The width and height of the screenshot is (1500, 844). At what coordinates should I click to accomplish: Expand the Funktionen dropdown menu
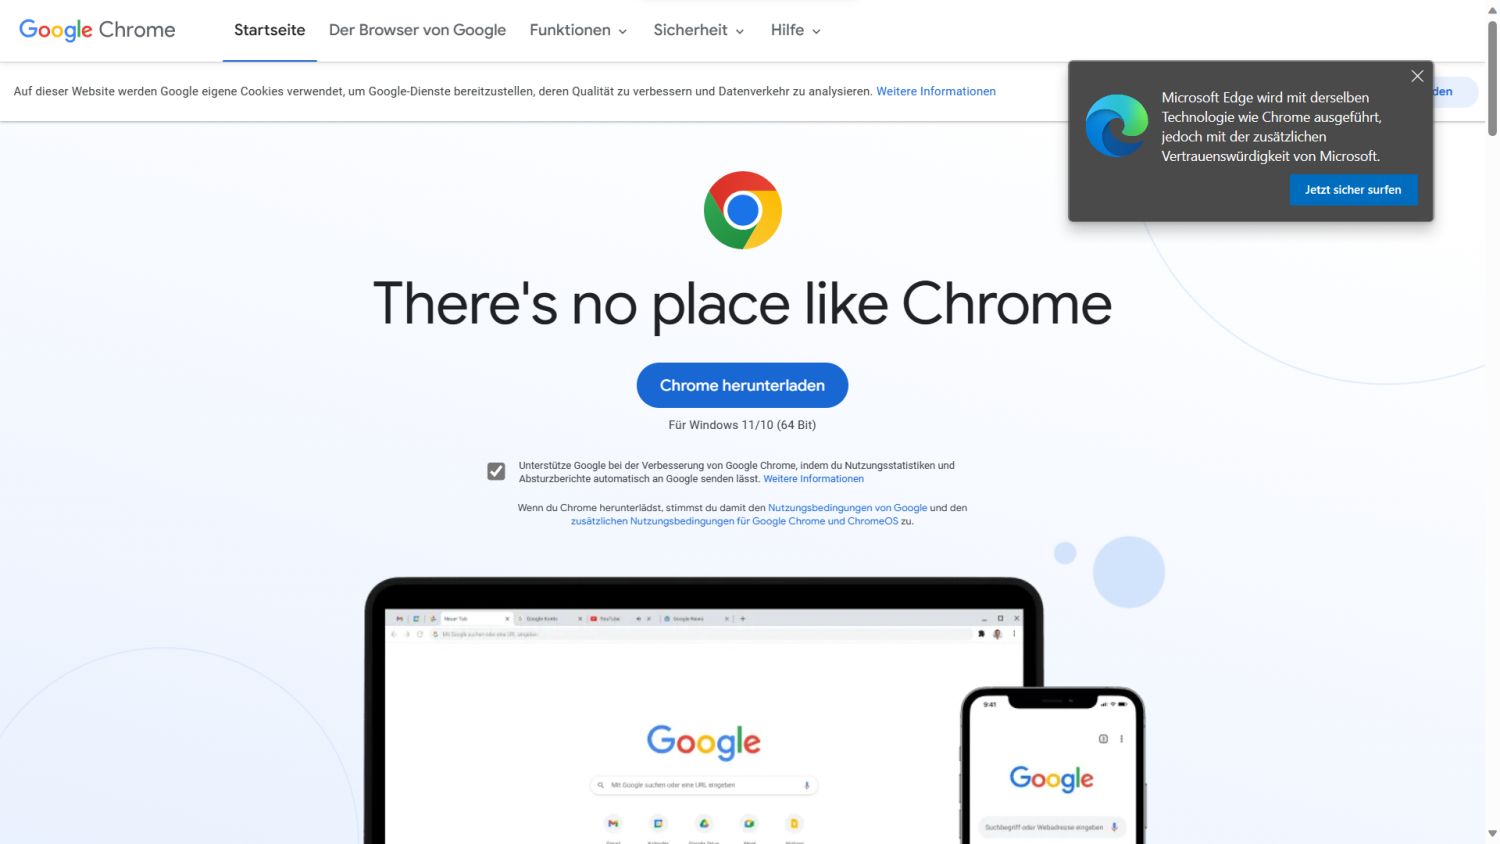[x=578, y=30]
